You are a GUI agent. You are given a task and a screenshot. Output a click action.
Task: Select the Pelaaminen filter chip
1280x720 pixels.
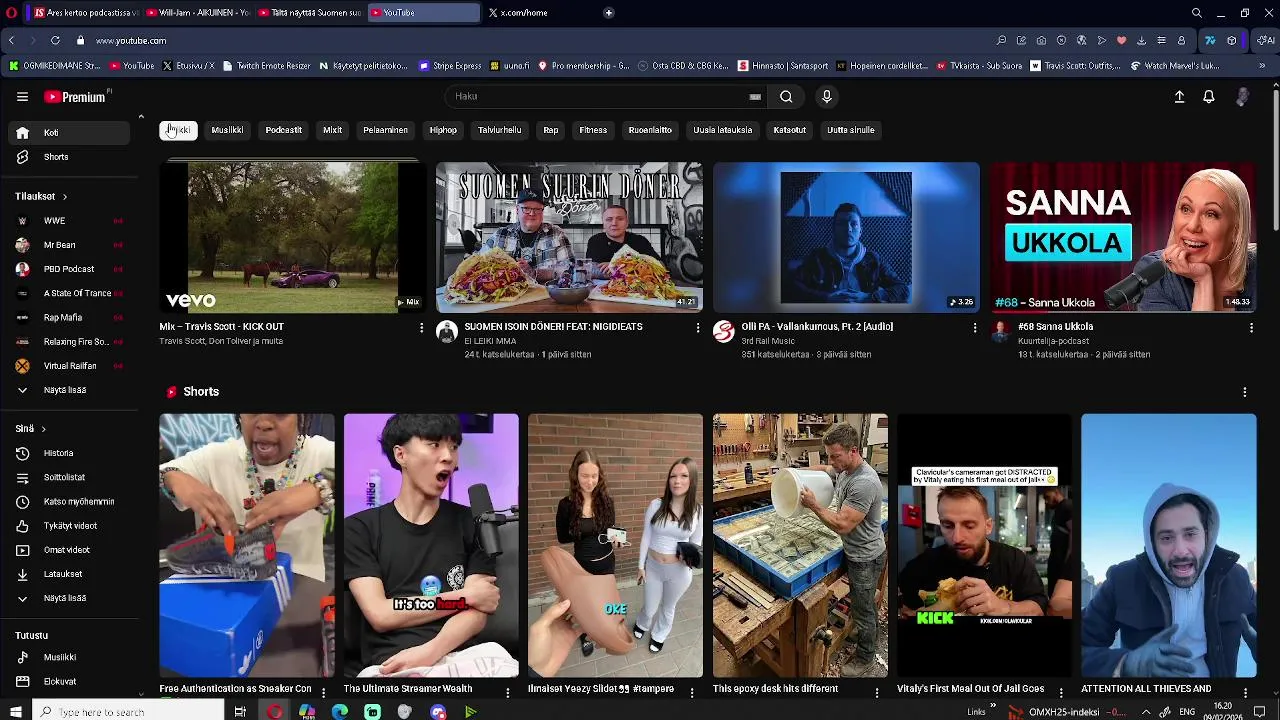tap(385, 130)
